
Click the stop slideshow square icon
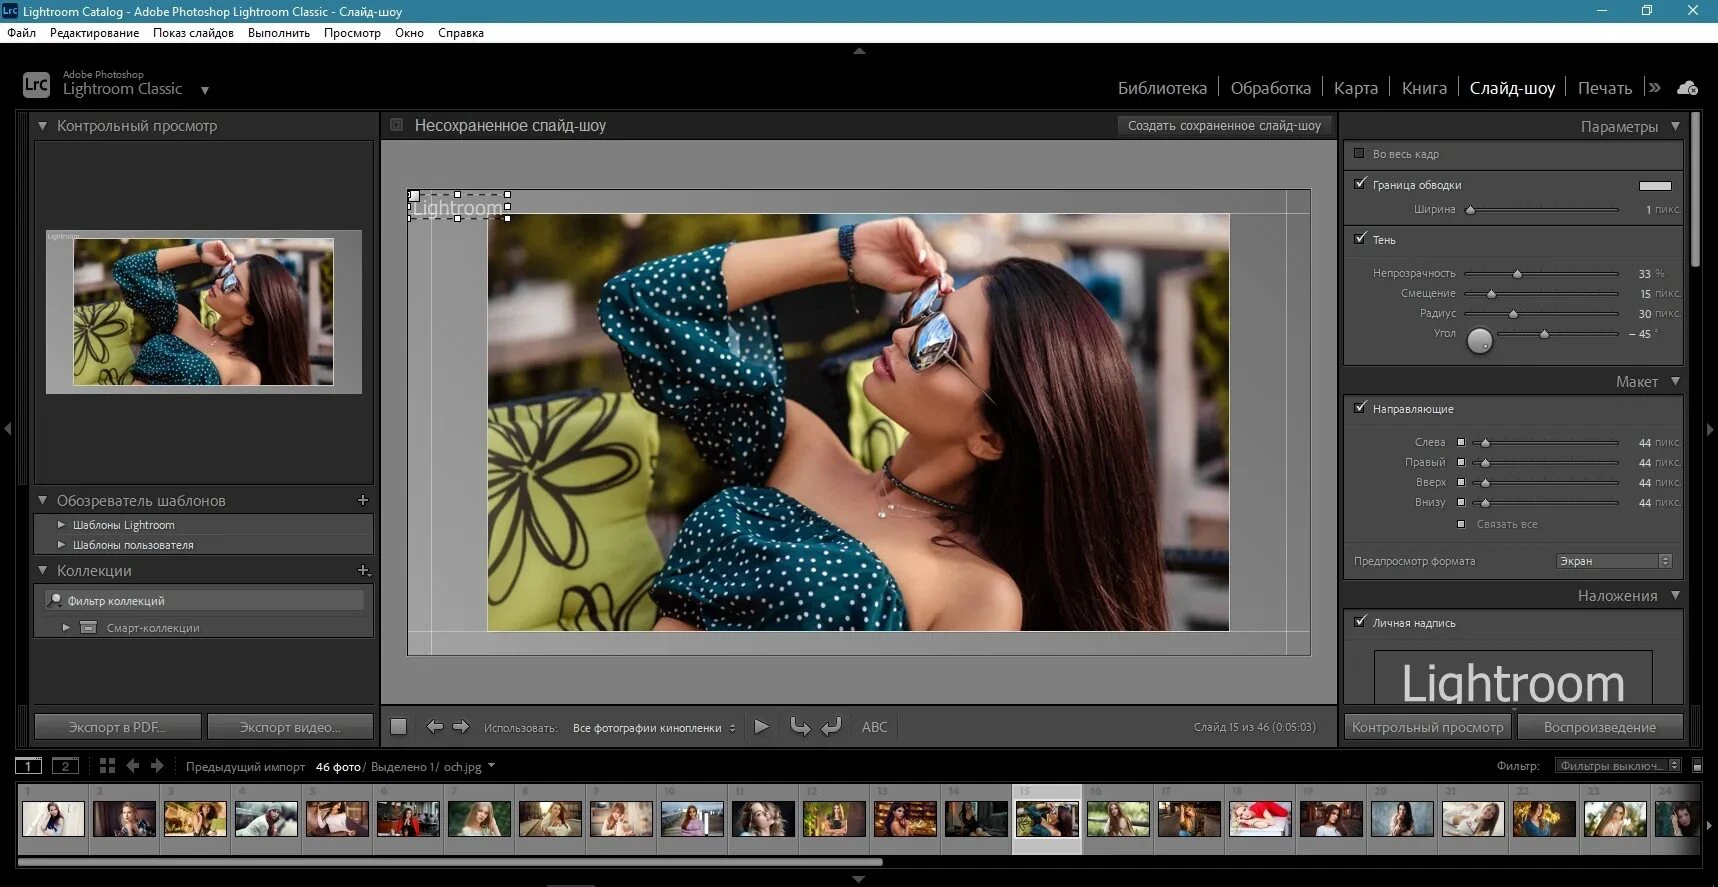point(398,727)
